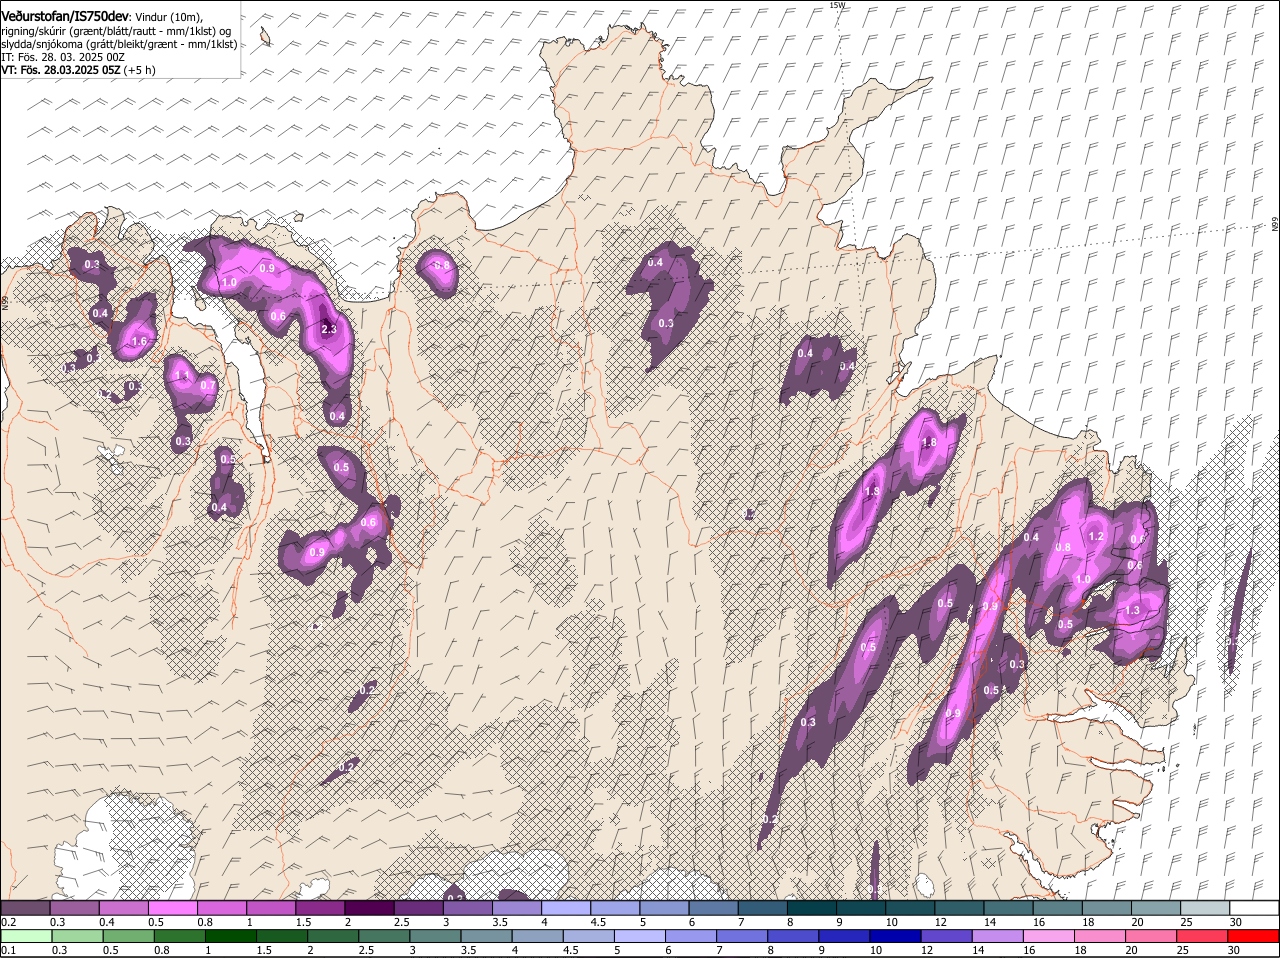Click the 30 label on the upper scale
Viewport: 1280px width, 958px height.
tap(1235, 922)
